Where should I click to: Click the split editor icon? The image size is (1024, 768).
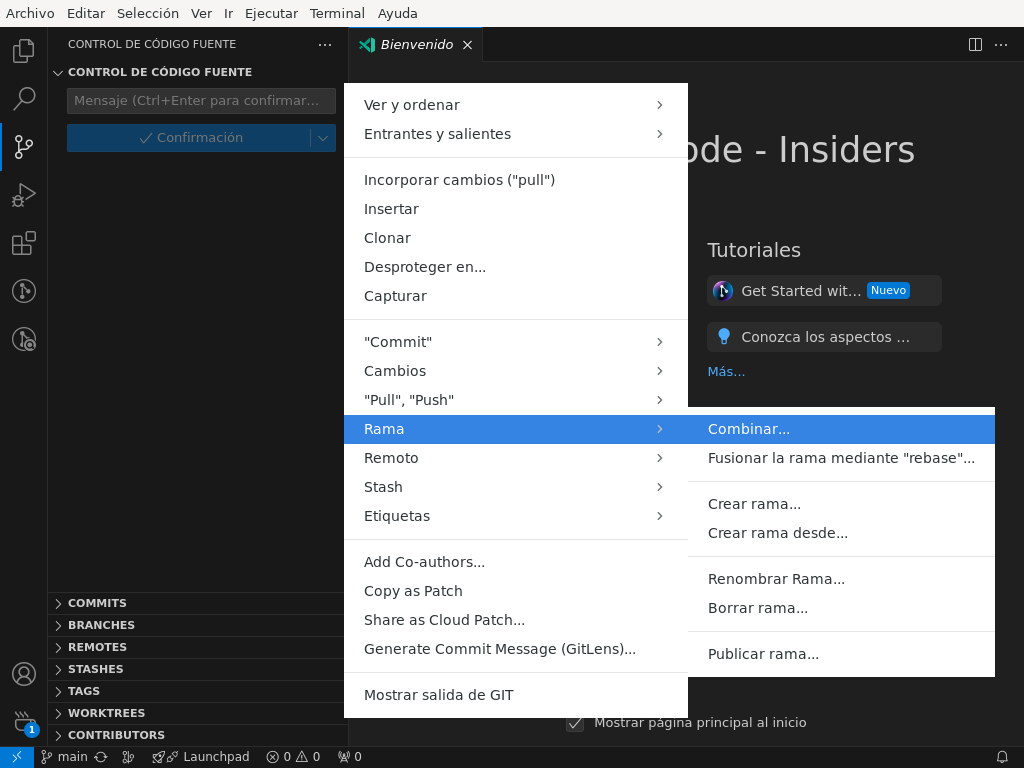(975, 44)
